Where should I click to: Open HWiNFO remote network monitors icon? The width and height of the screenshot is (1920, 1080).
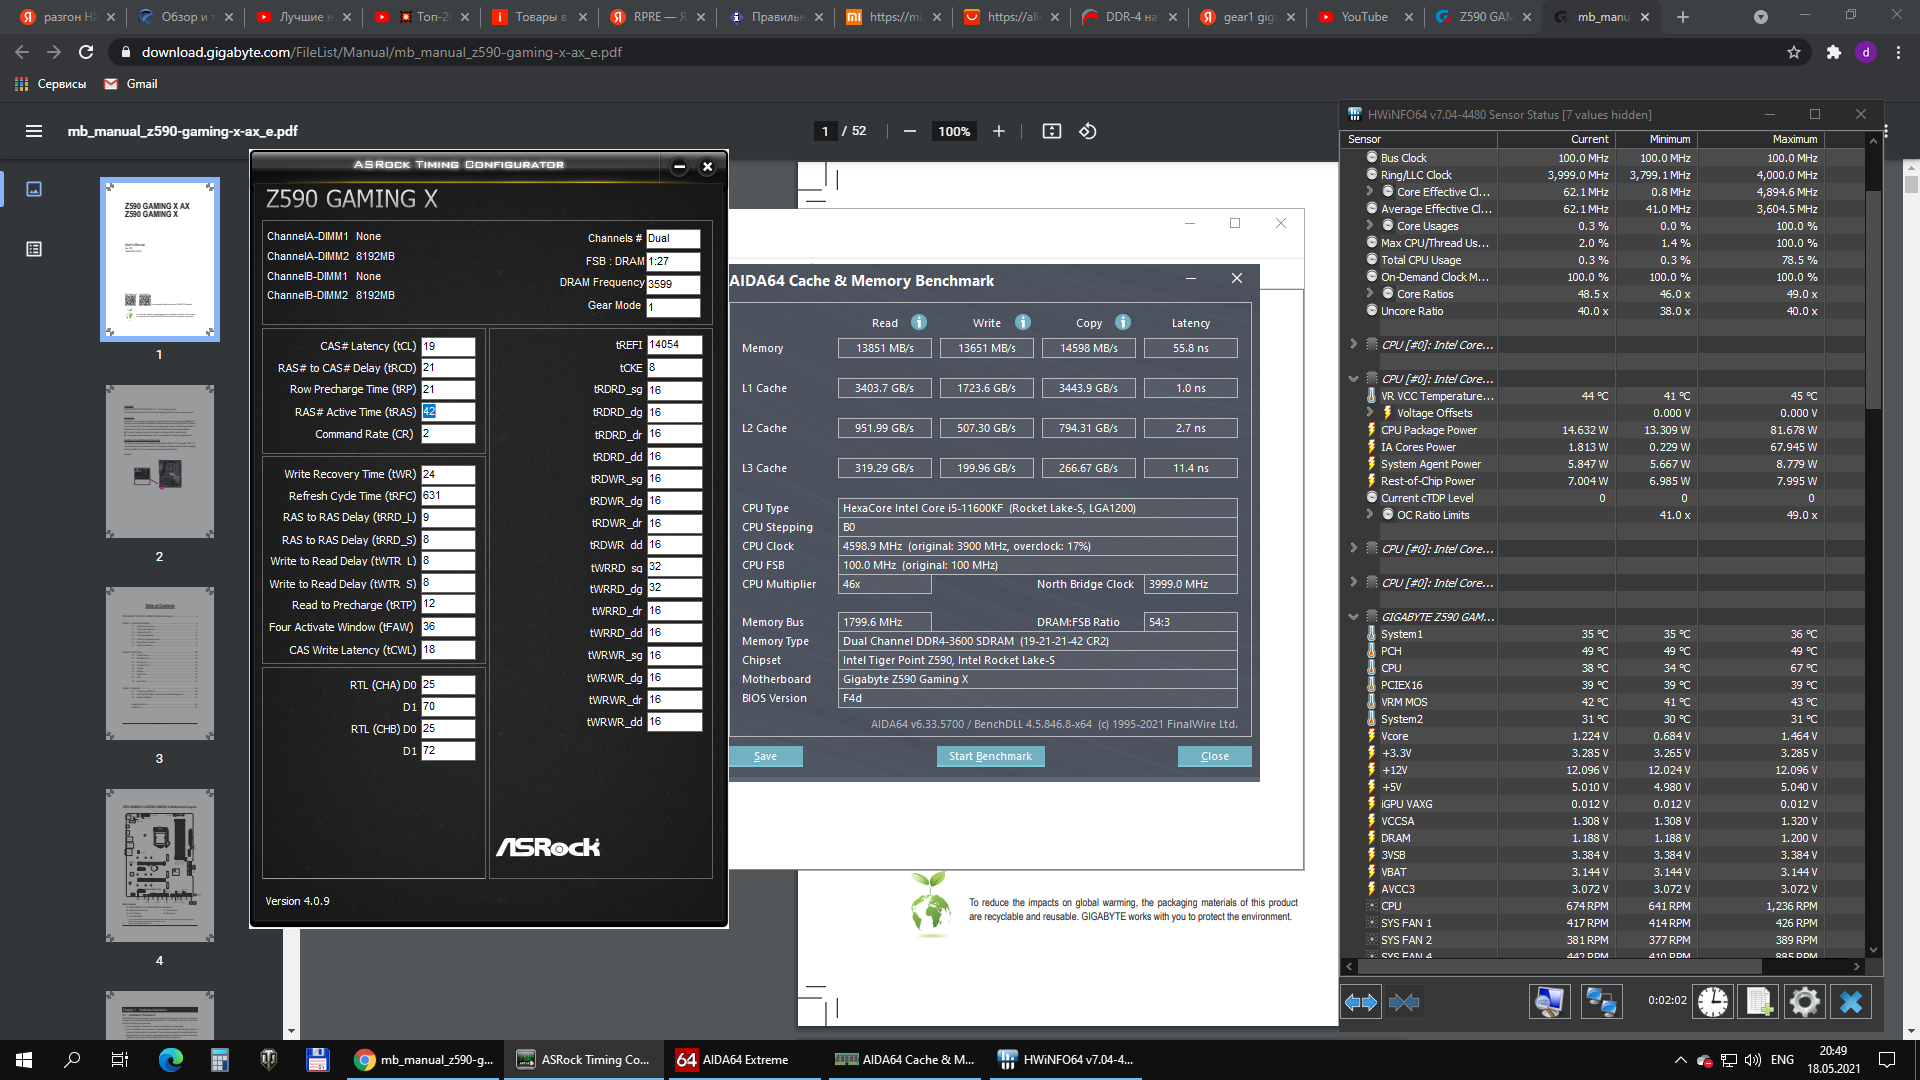1600,1001
